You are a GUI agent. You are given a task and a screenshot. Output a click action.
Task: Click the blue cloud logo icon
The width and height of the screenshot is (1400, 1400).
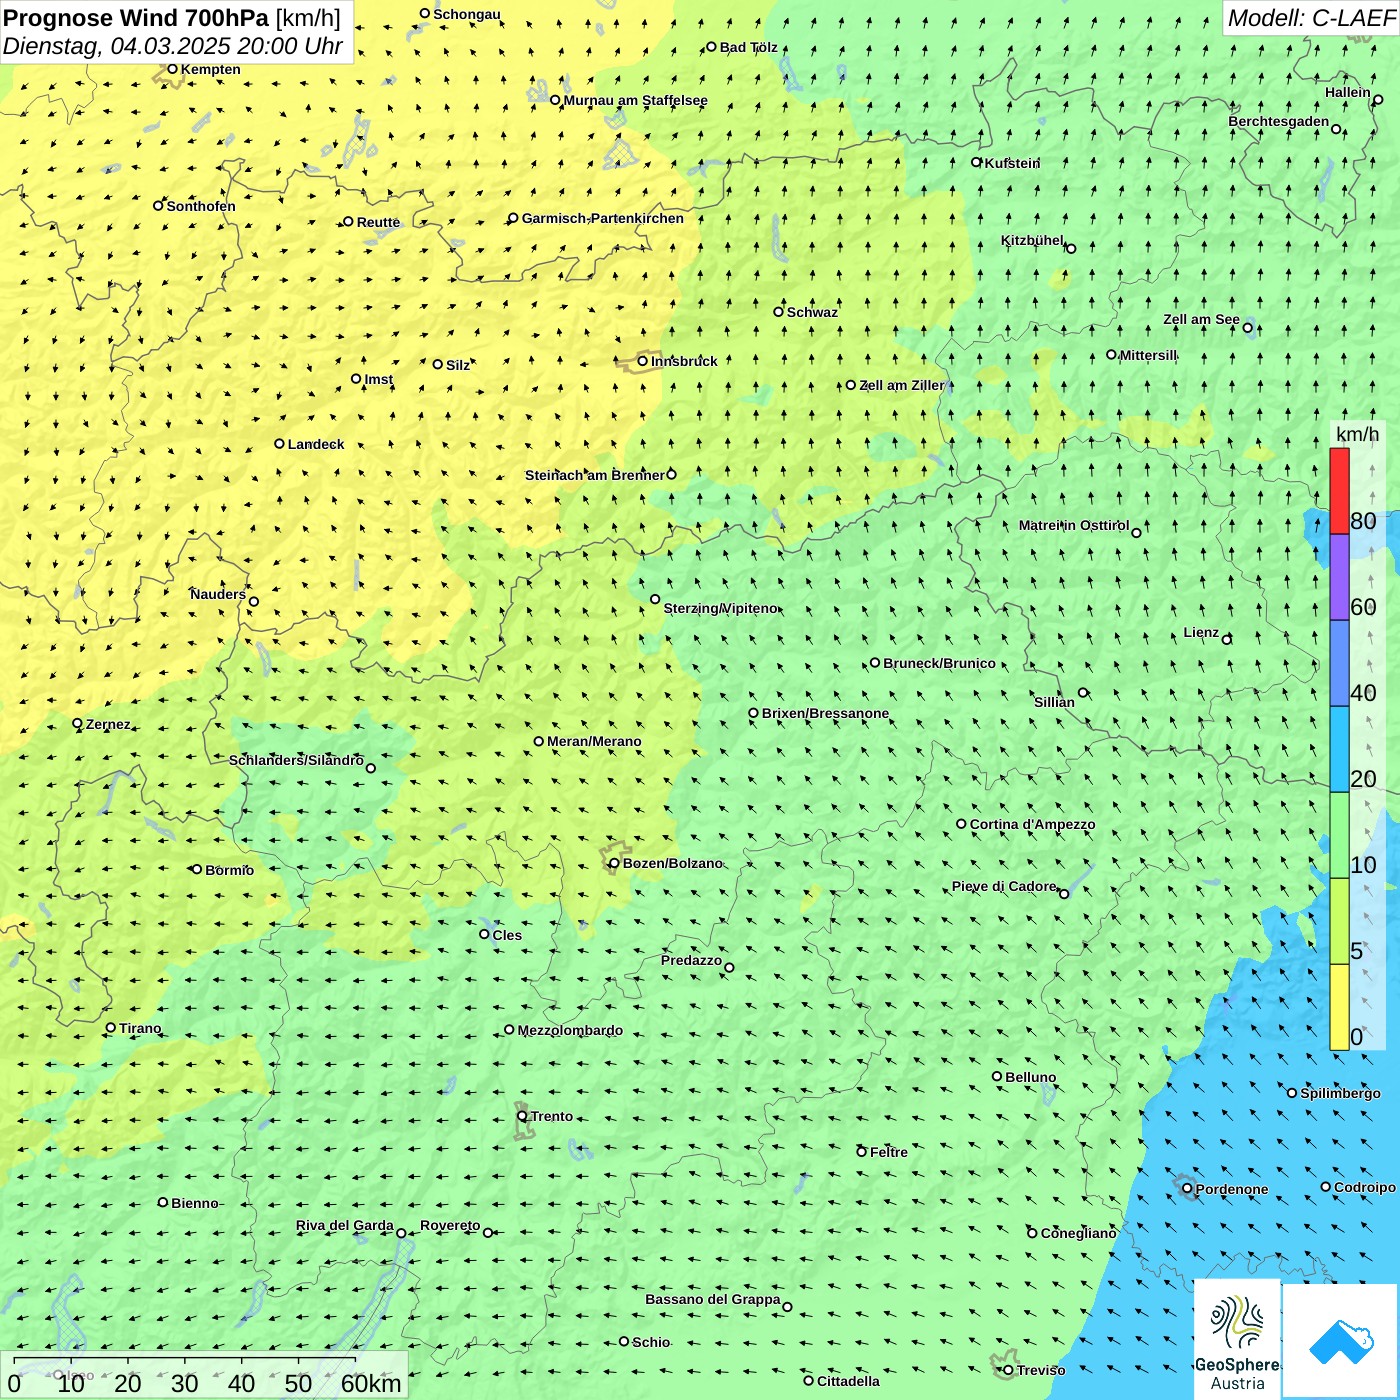[1340, 1341]
